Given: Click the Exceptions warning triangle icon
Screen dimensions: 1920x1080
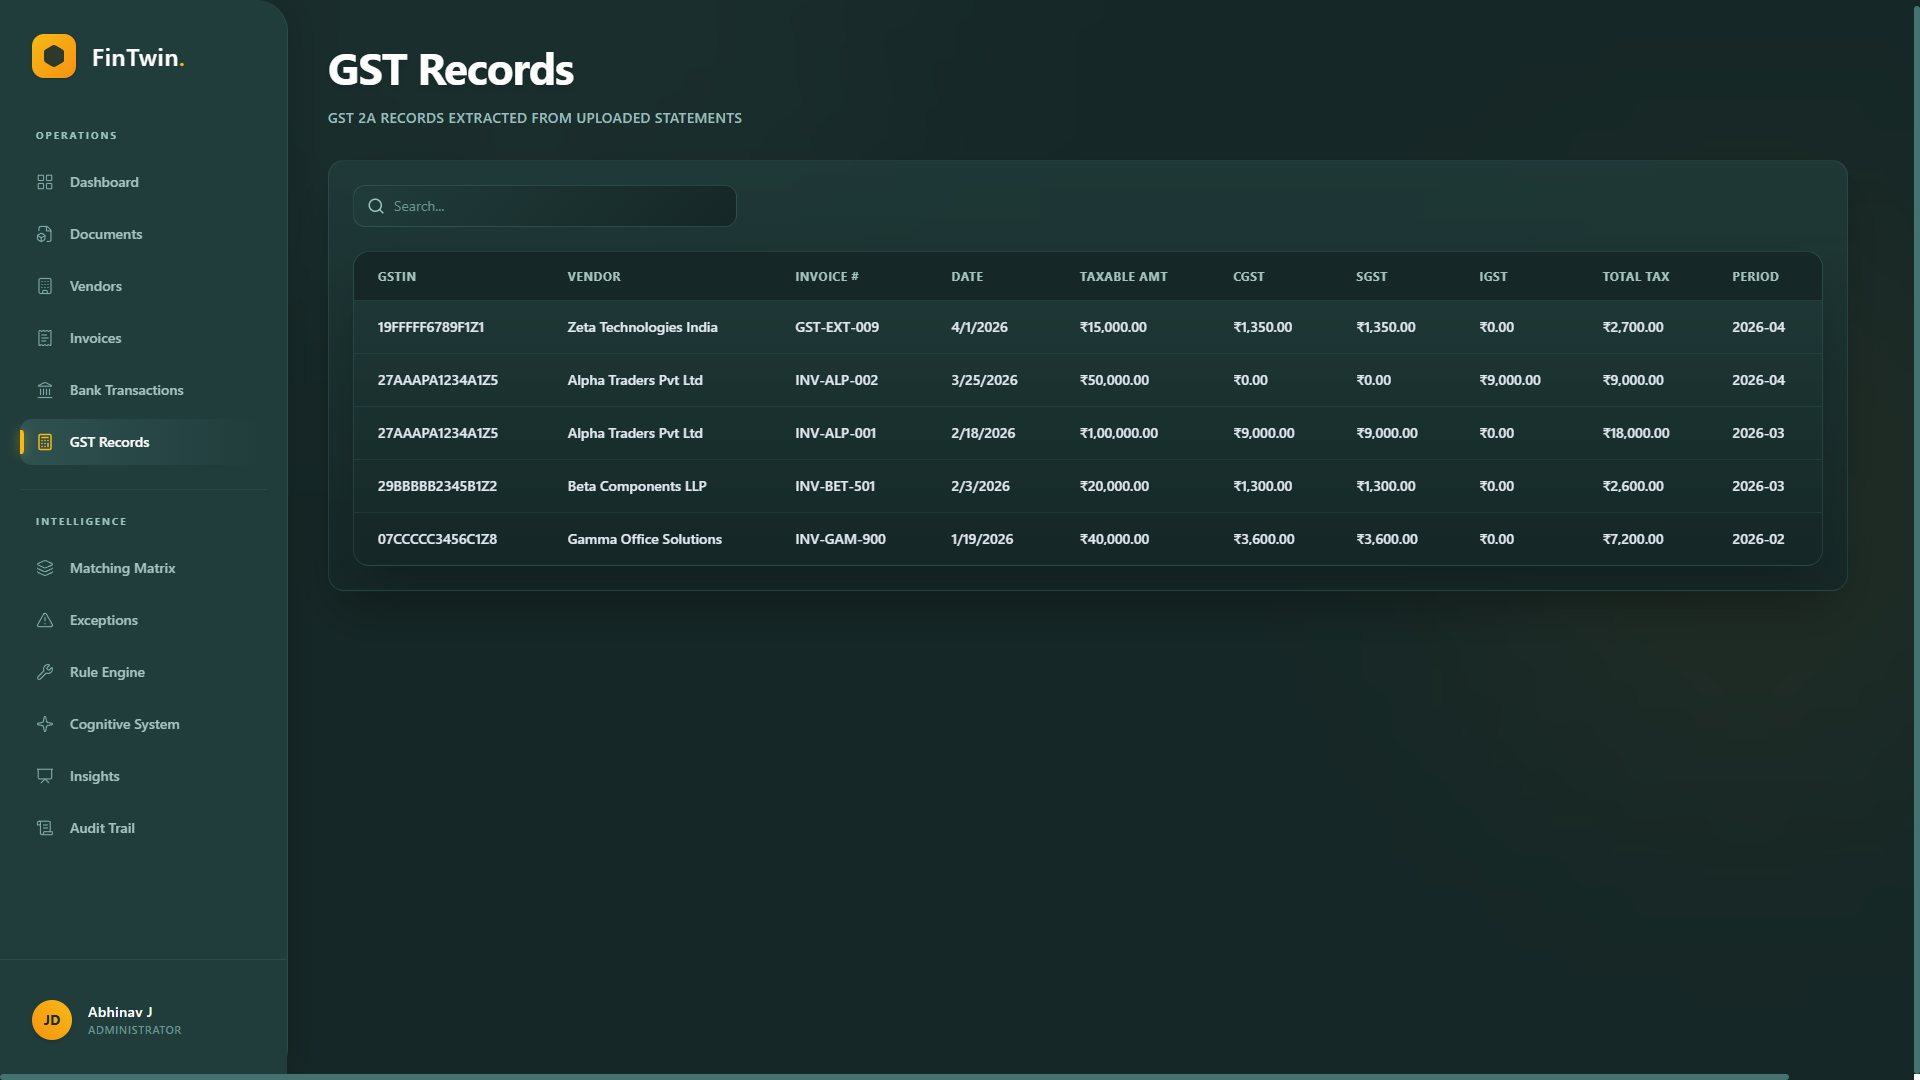Looking at the screenshot, I should 45,620.
